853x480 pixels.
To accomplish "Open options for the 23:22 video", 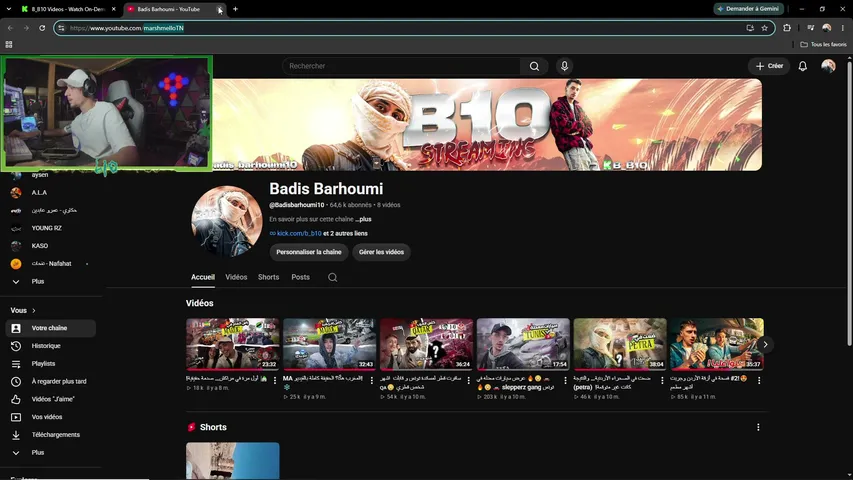I will [x=275, y=380].
